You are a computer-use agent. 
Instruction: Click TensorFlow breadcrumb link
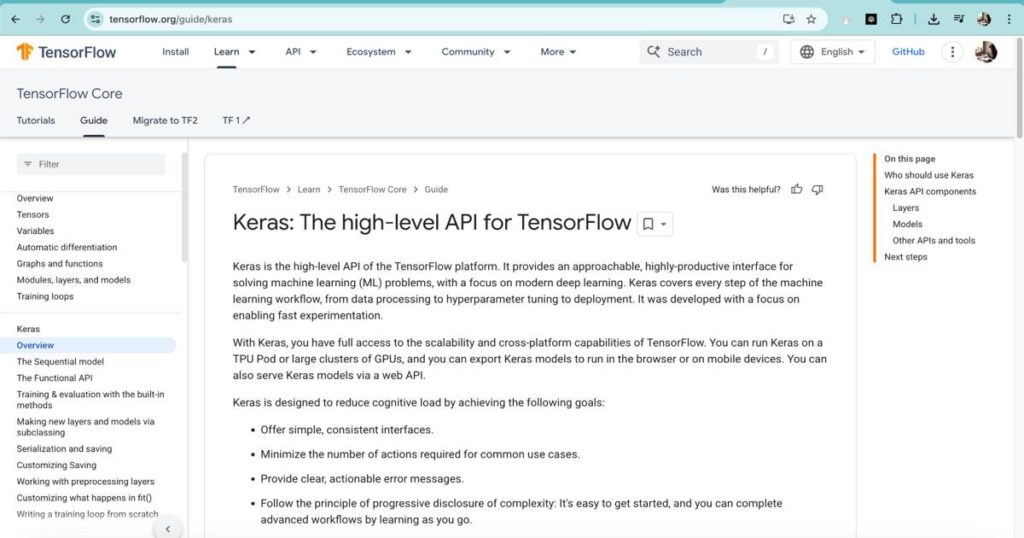pyautogui.click(x=256, y=189)
